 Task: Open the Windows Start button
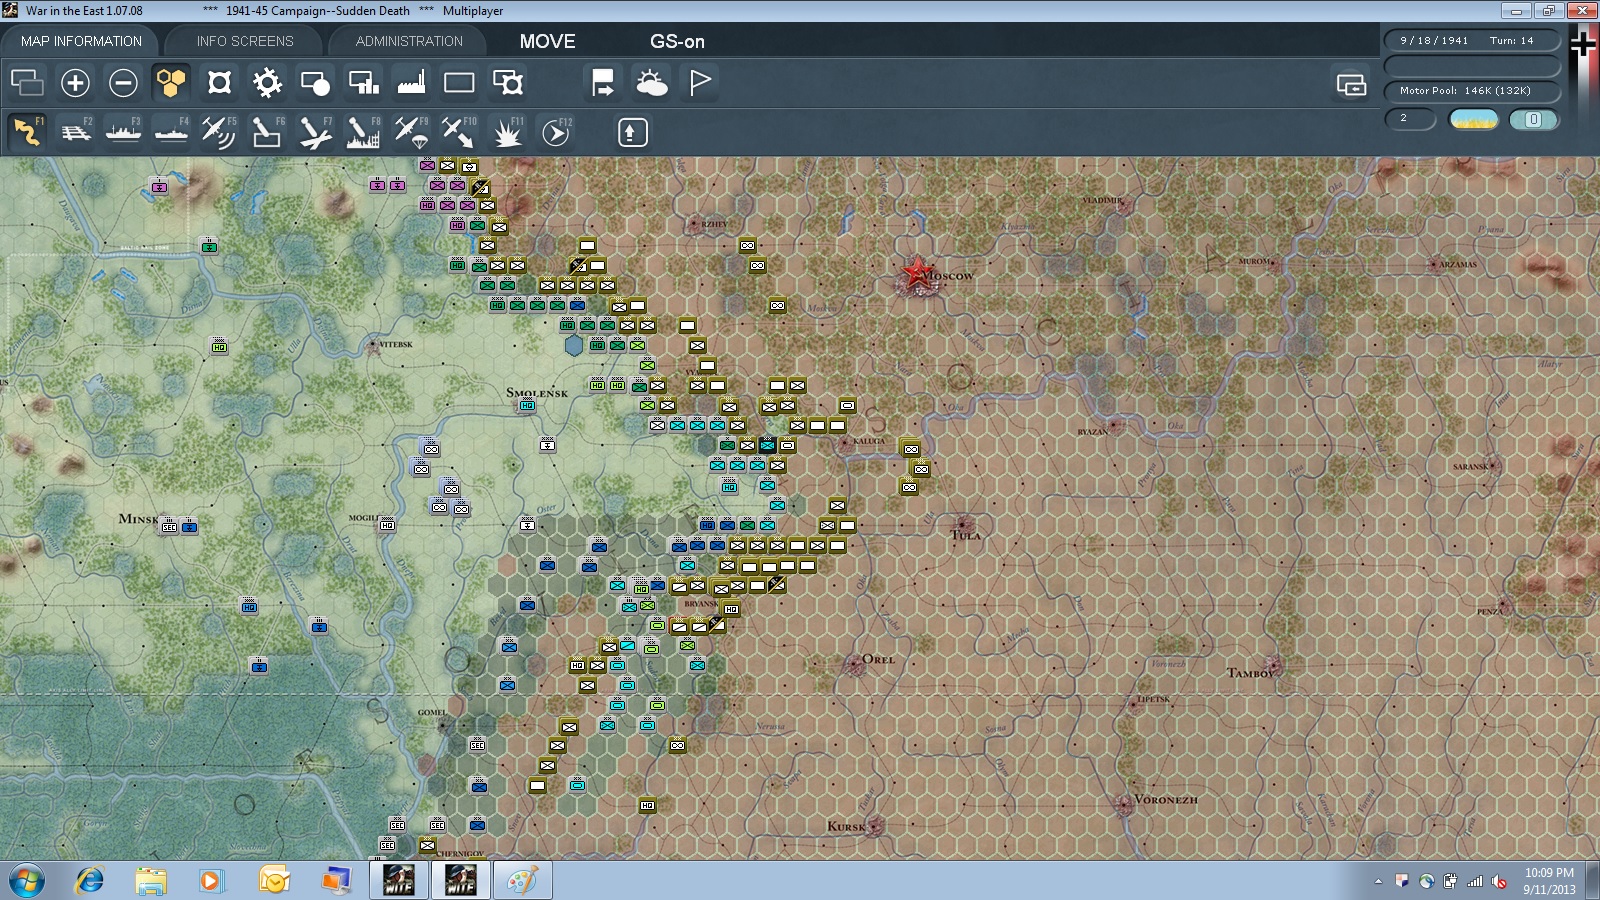26,881
